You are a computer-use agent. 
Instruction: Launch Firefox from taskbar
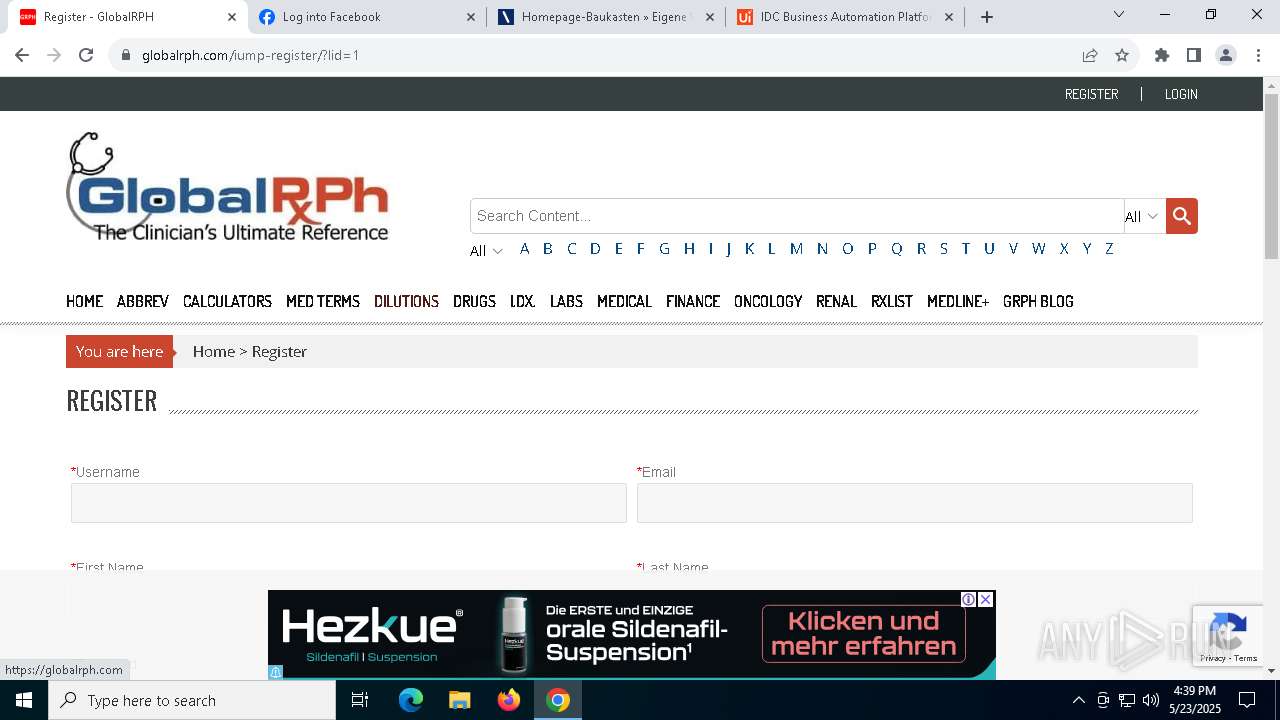[509, 700]
